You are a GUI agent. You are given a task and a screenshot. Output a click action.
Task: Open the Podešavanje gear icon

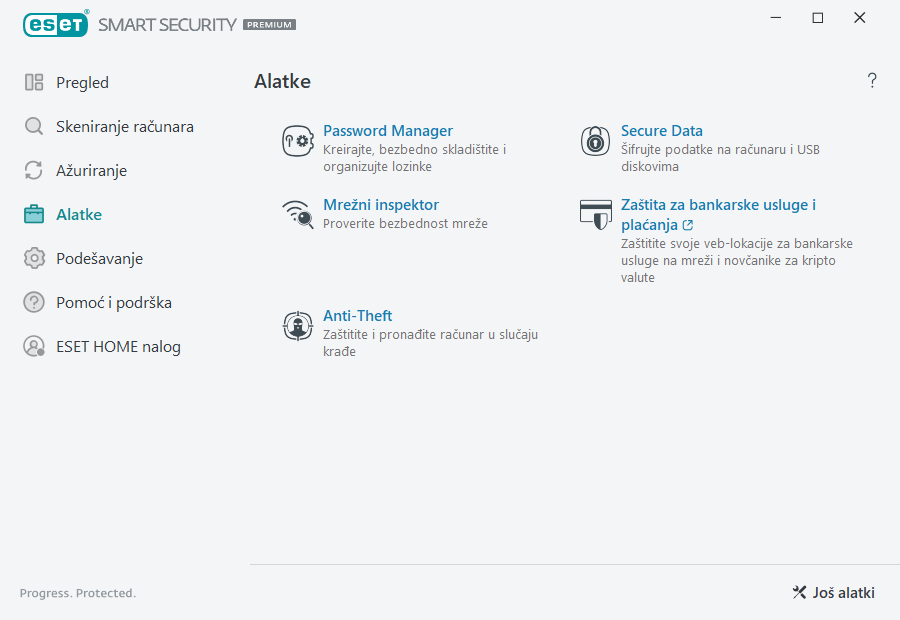32,258
